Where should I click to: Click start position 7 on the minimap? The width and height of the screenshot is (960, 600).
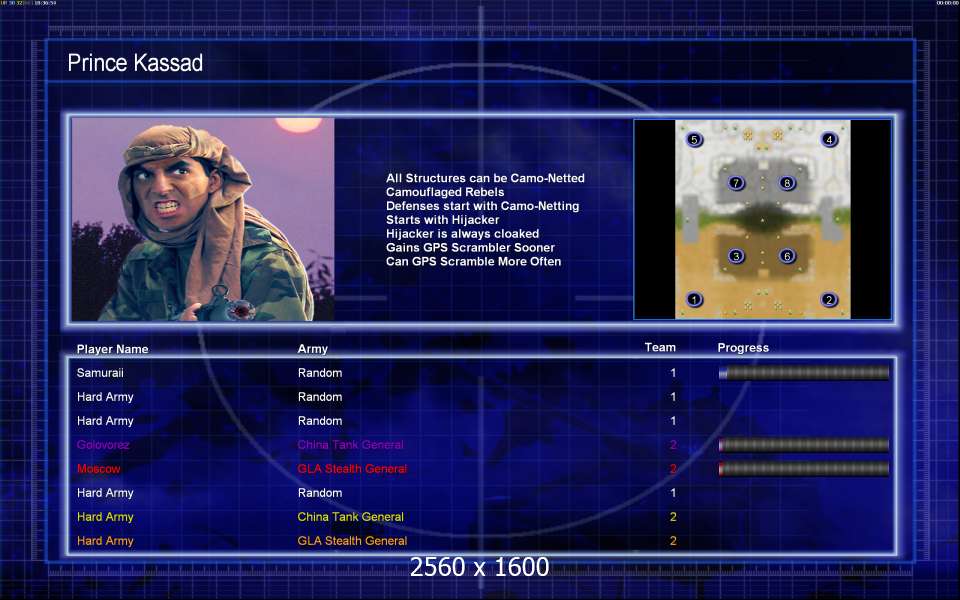pyautogui.click(x=736, y=182)
